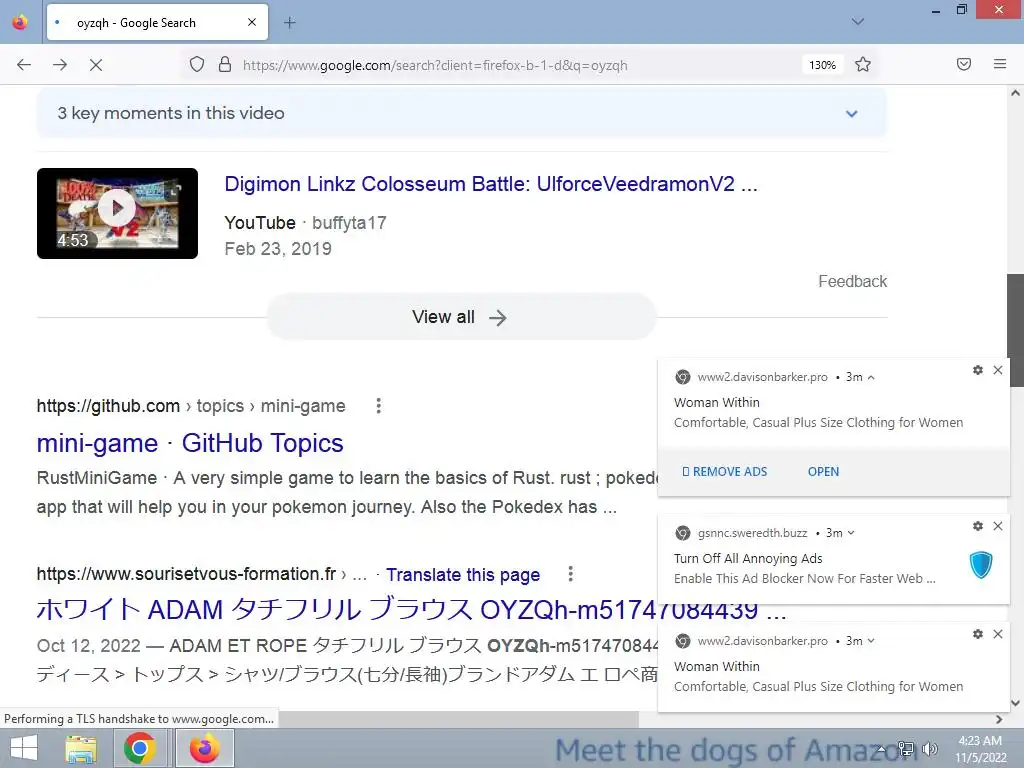Close the oyzqh Google Search tab
This screenshot has width=1024, height=768.
[x=252, y=22]
